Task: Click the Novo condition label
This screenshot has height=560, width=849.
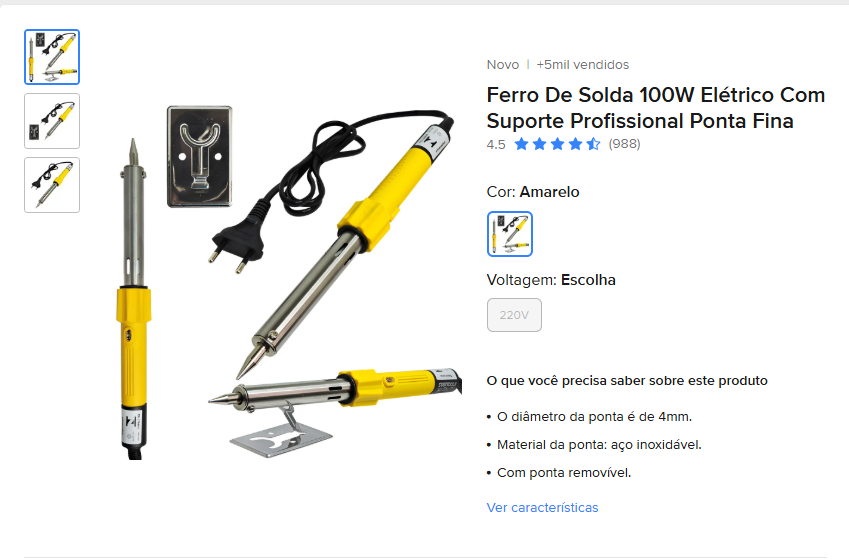Action: [x=502, y=64]
